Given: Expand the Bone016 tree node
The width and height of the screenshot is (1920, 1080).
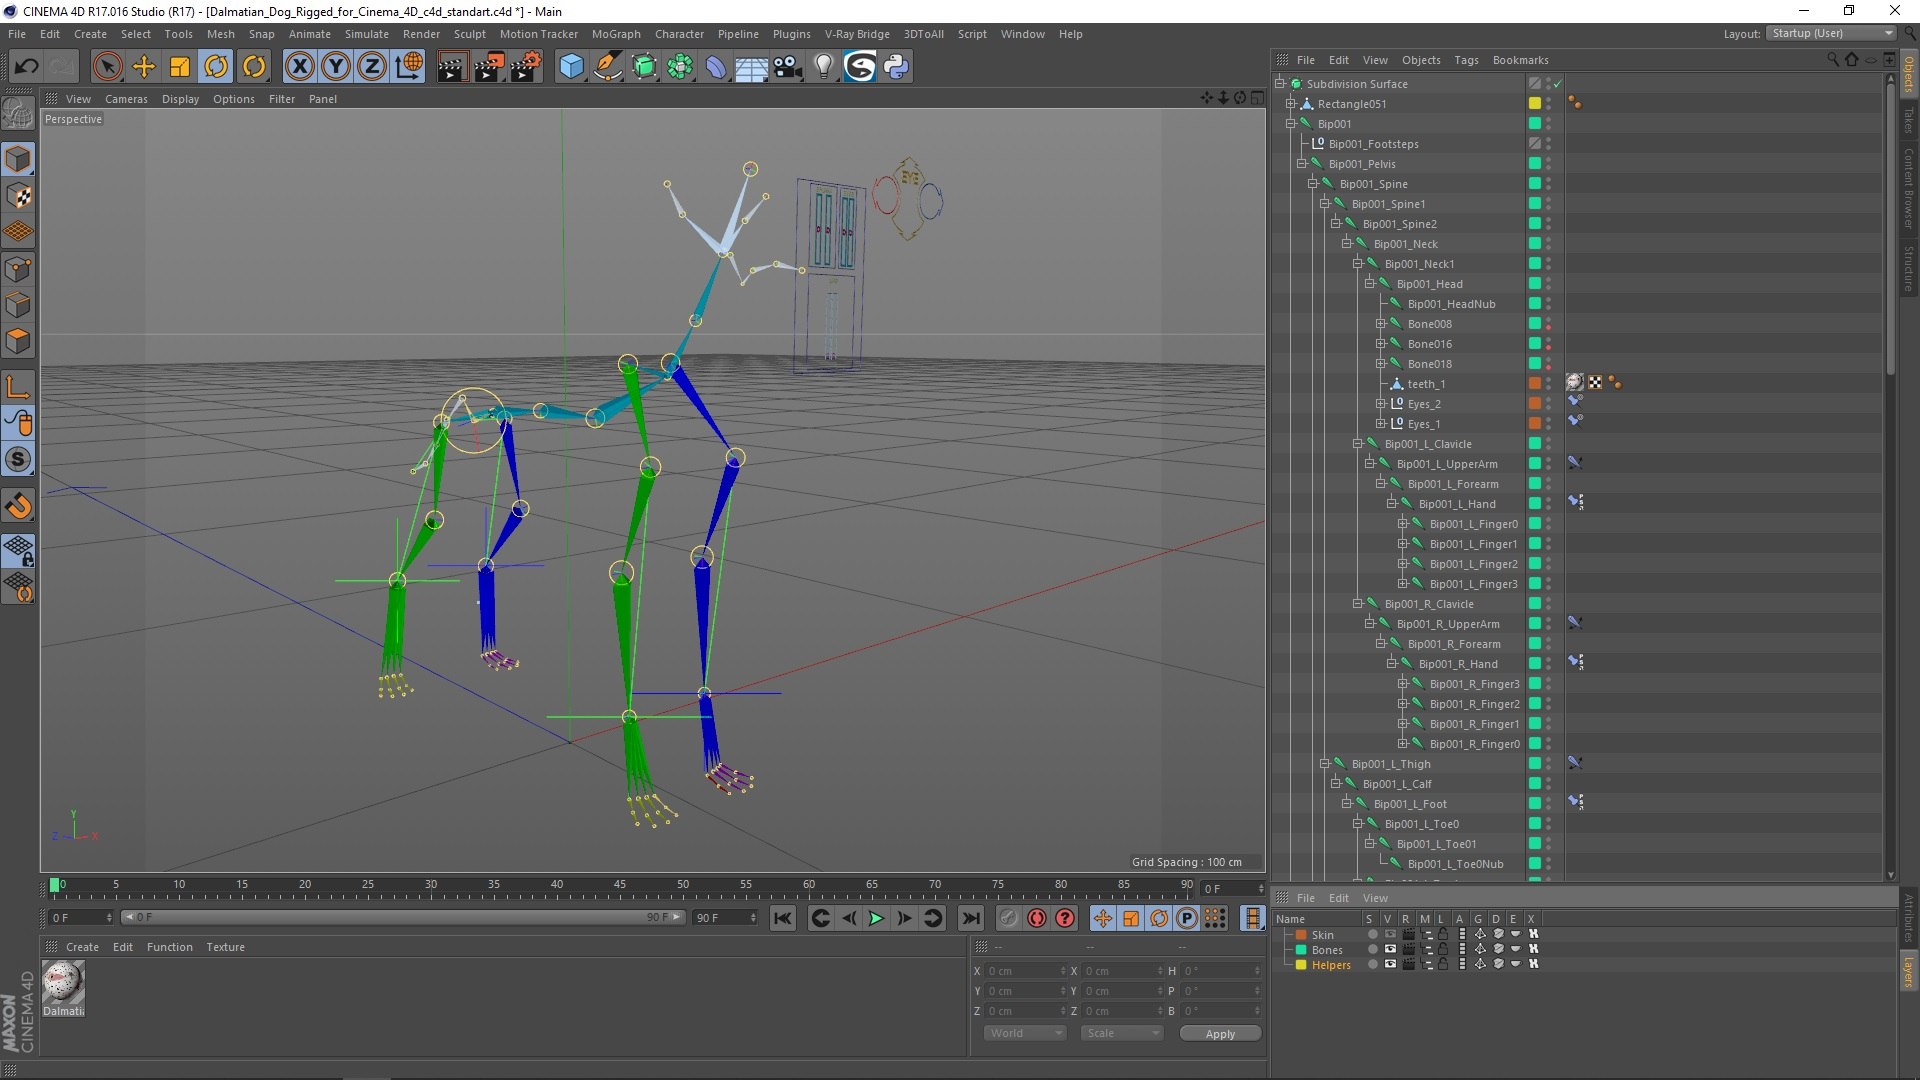Looking at the screenshot, I should 1380,344.
